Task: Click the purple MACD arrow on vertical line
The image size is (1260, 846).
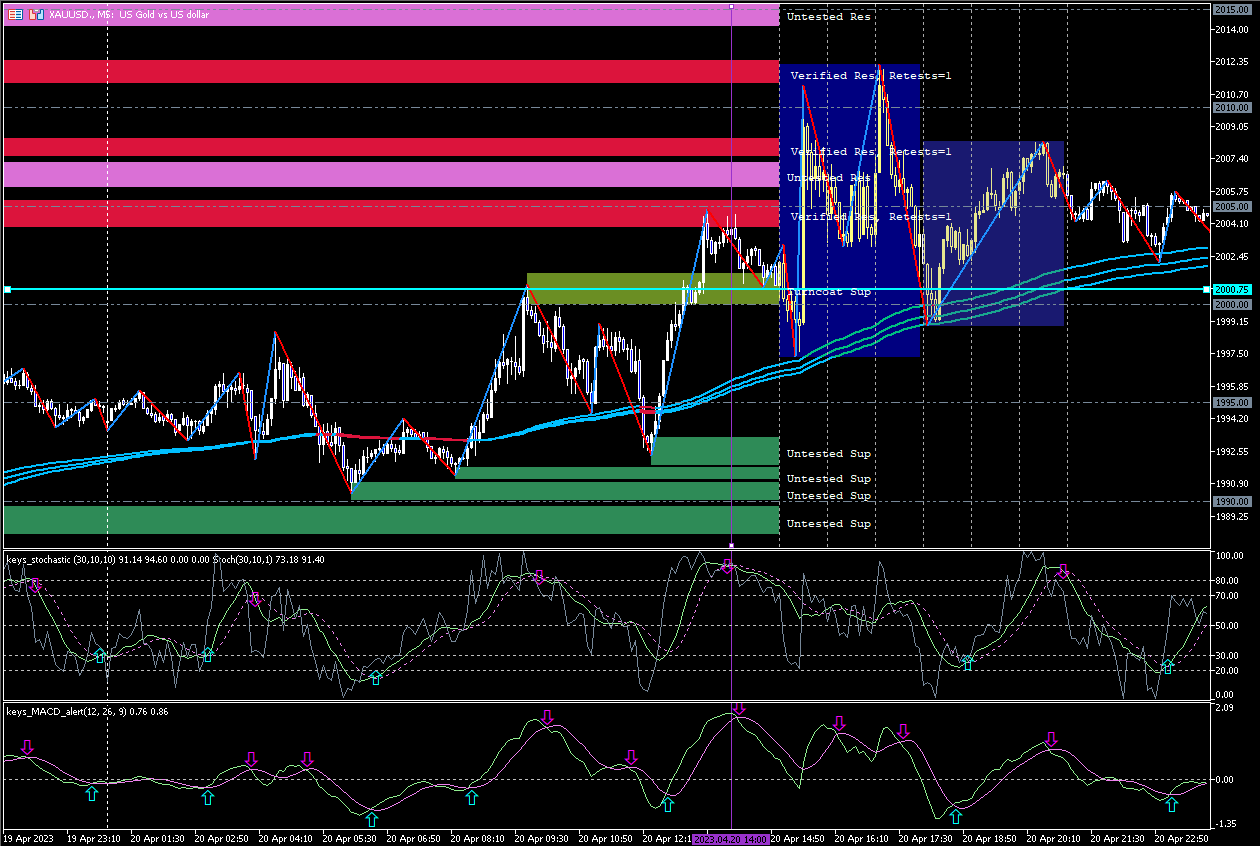Action: pos(738,709)
